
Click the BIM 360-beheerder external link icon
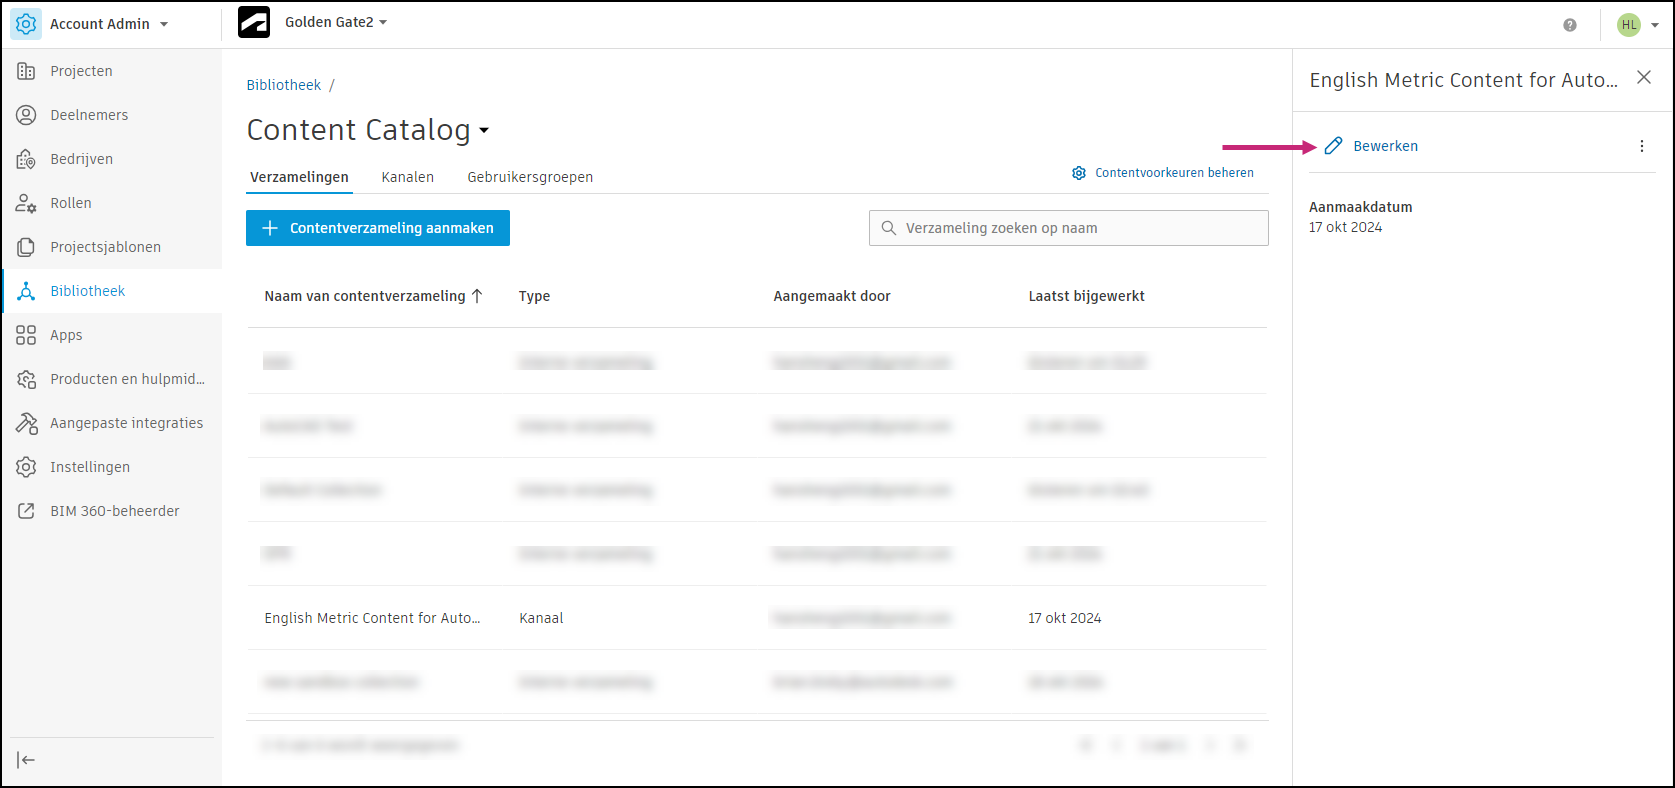tap(26, 511)
